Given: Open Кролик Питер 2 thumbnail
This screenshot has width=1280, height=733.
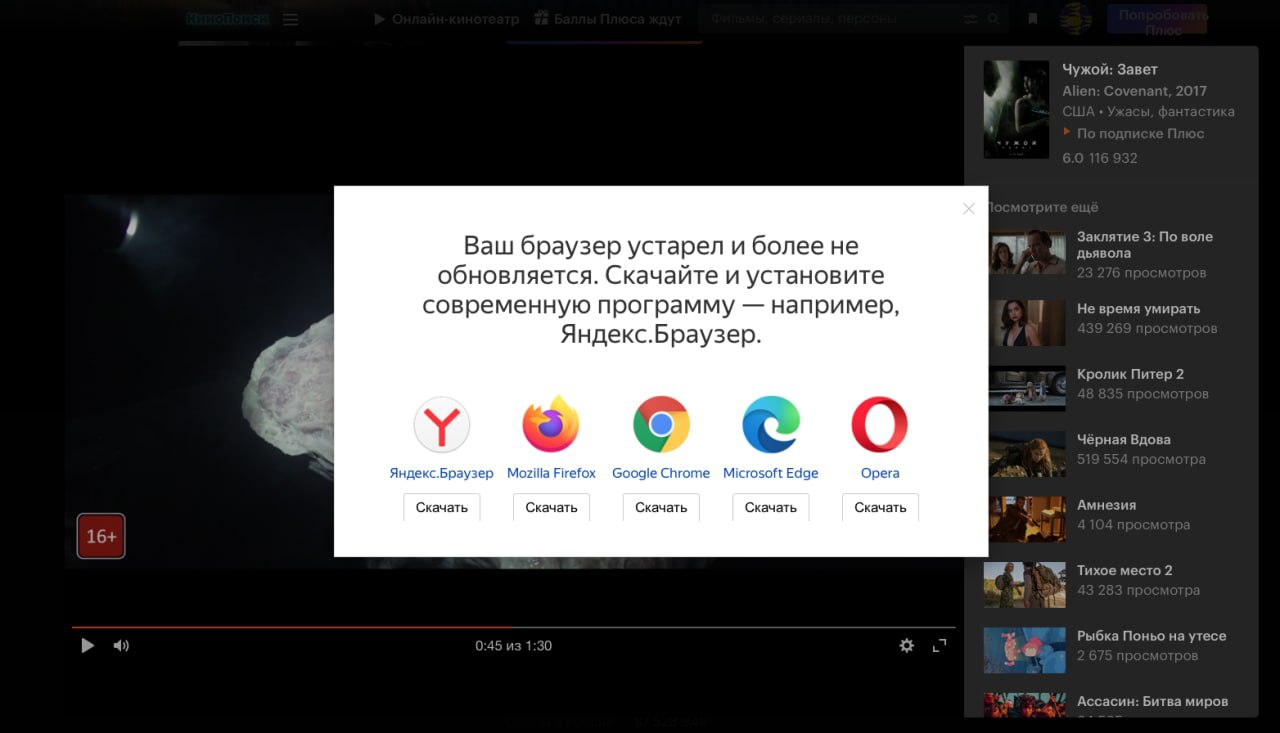Looking at the screenshot, I should [1027, 388].
